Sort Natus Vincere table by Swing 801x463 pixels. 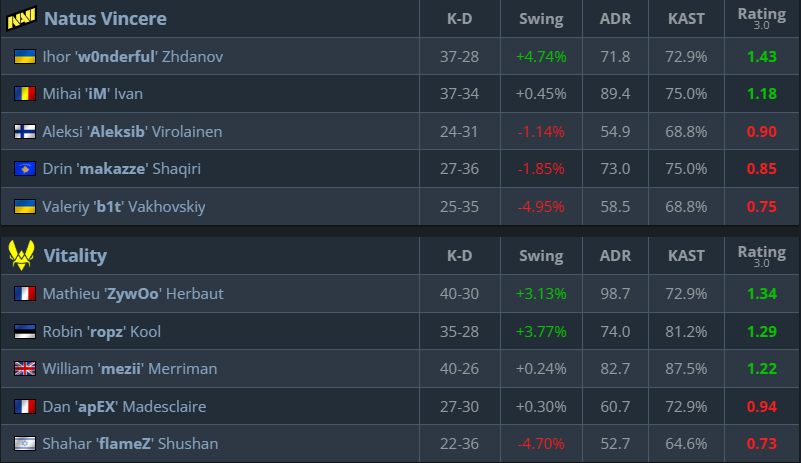click(541, 18)
